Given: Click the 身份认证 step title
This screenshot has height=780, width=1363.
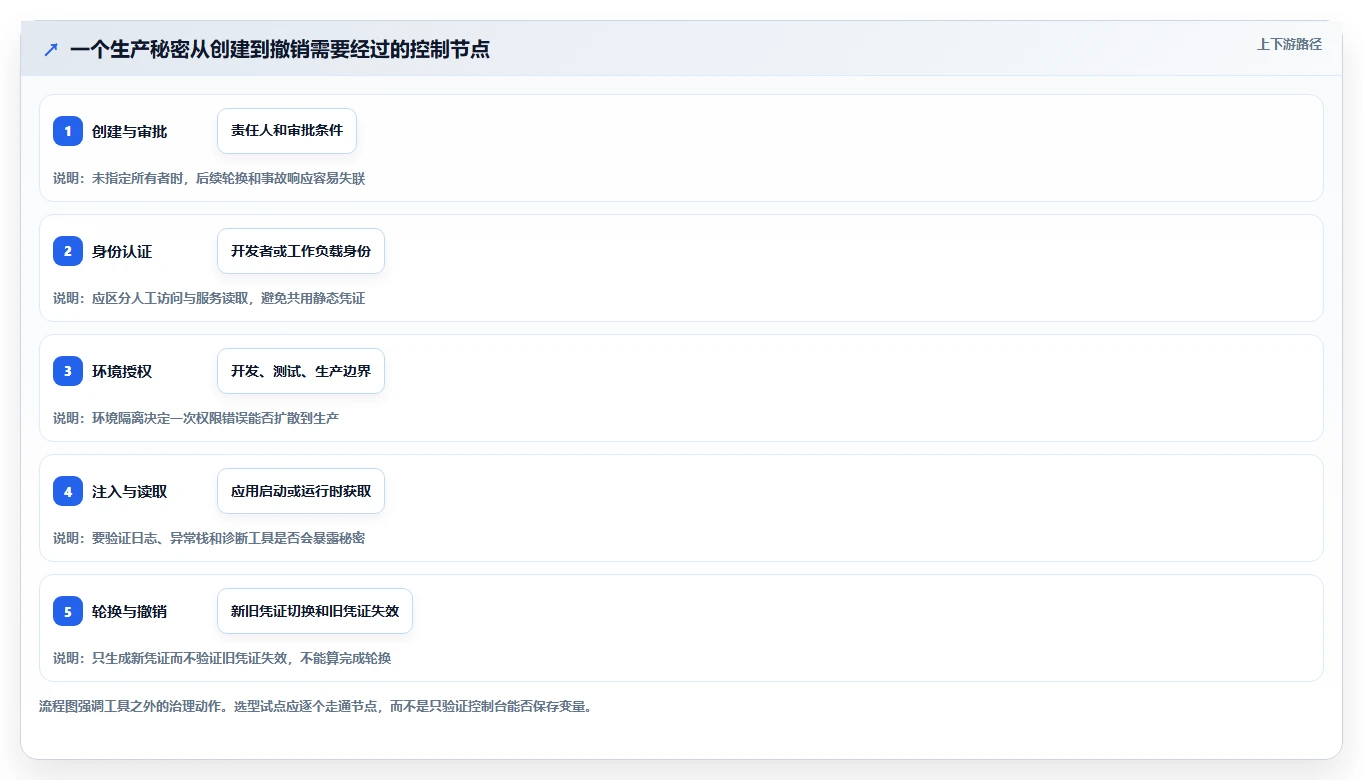Looking at the screenshot, I should tap(122, 252).
